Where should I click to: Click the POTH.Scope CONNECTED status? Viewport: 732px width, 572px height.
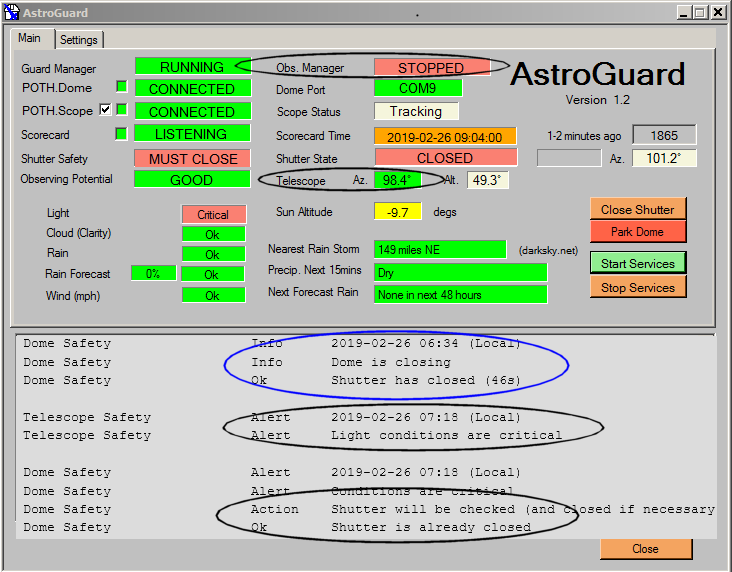[192, 111]
